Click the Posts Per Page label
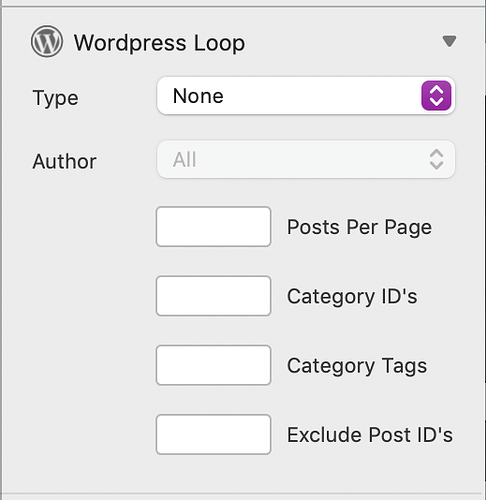 coord(359,227)
